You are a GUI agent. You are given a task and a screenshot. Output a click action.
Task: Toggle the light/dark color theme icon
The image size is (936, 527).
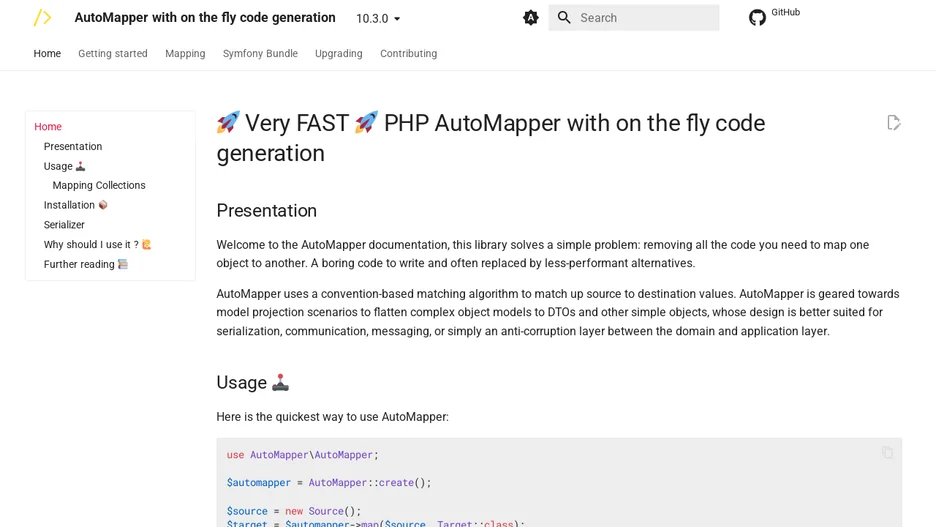click(531, 18)
